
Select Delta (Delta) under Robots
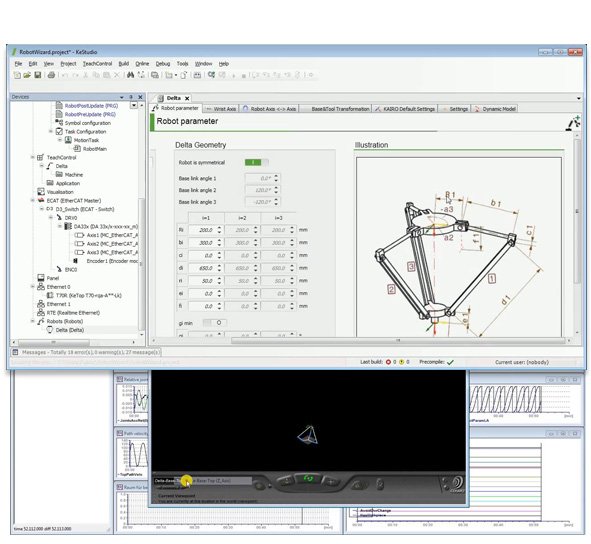70,330
